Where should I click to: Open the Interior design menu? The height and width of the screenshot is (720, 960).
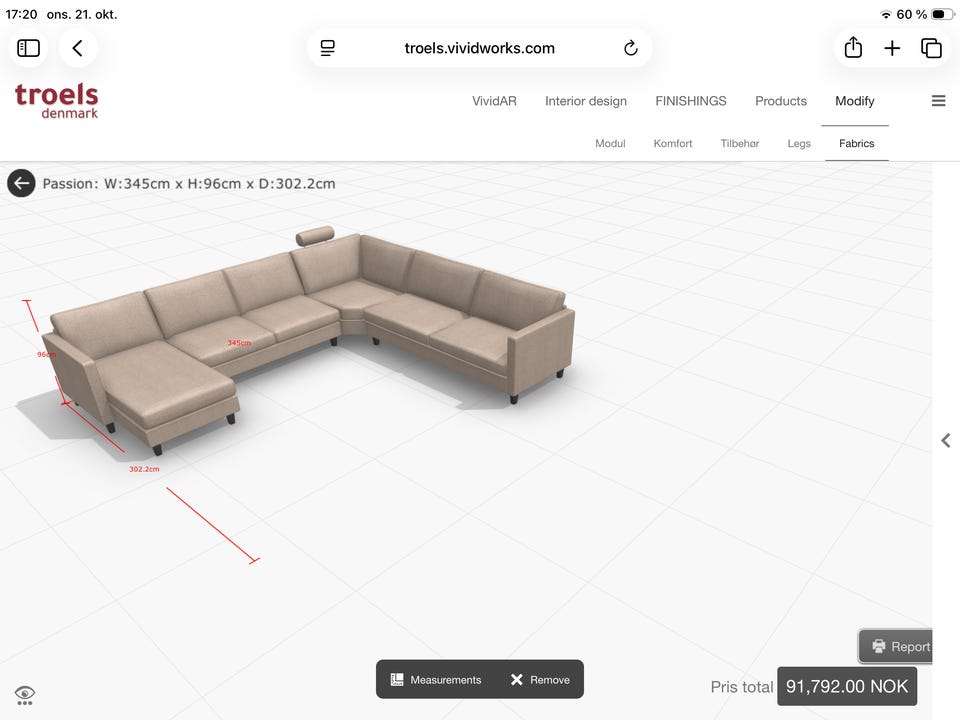(x=586, y=101)
